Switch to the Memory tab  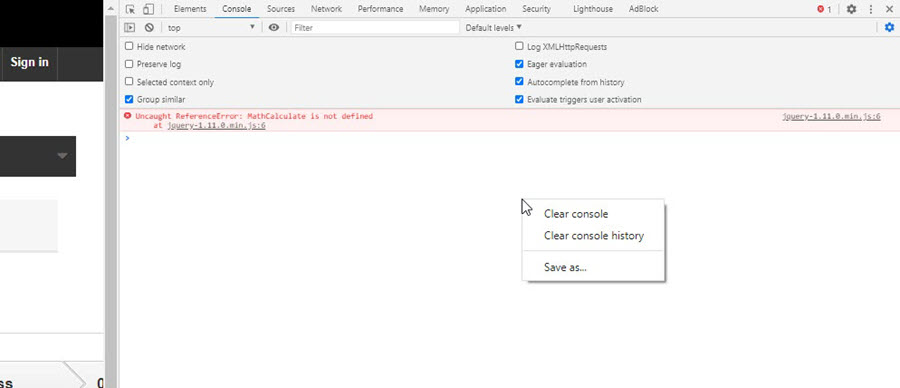(434, 9)
